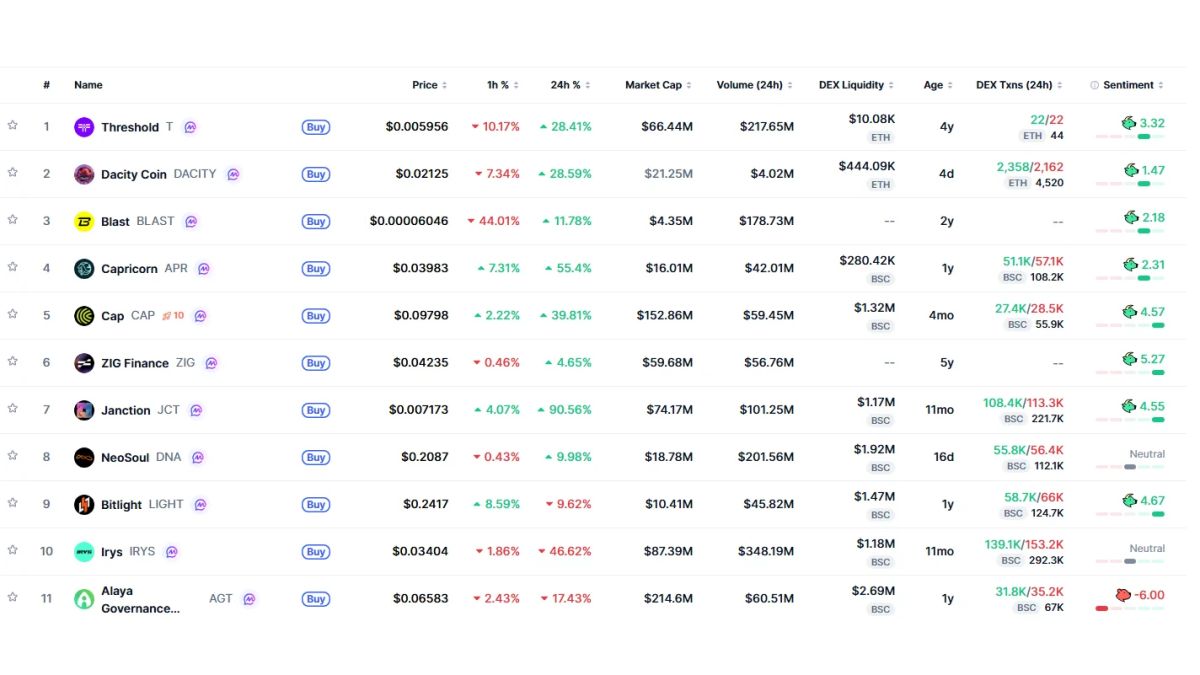
Task: Click the bullish sentiment icon for Cap
Action: pos(1129,311)
